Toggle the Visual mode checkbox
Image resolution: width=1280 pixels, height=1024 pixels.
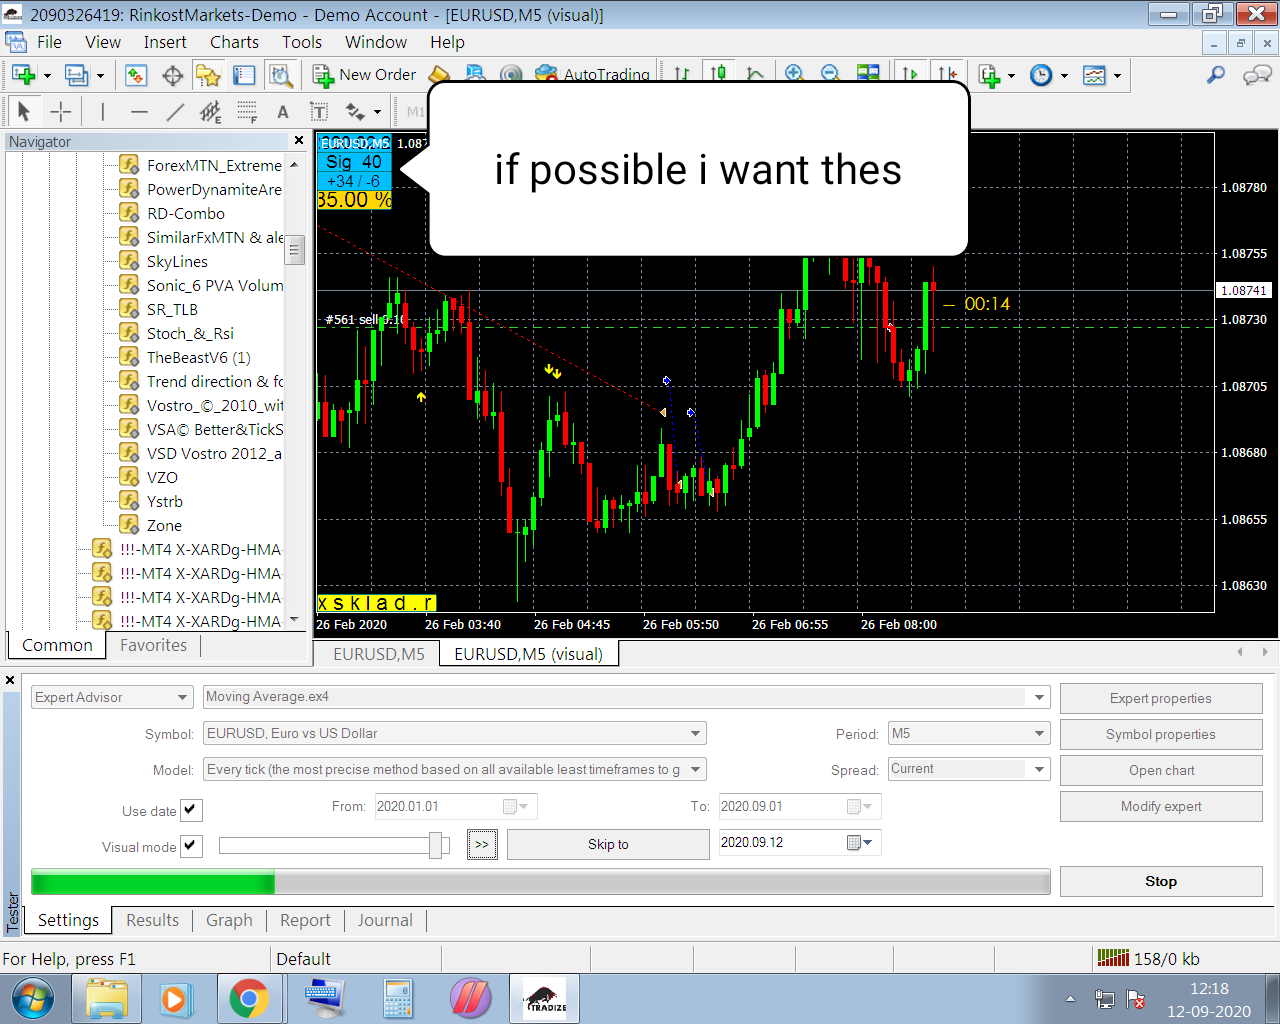pyautogui.click(x=191, y=846)
